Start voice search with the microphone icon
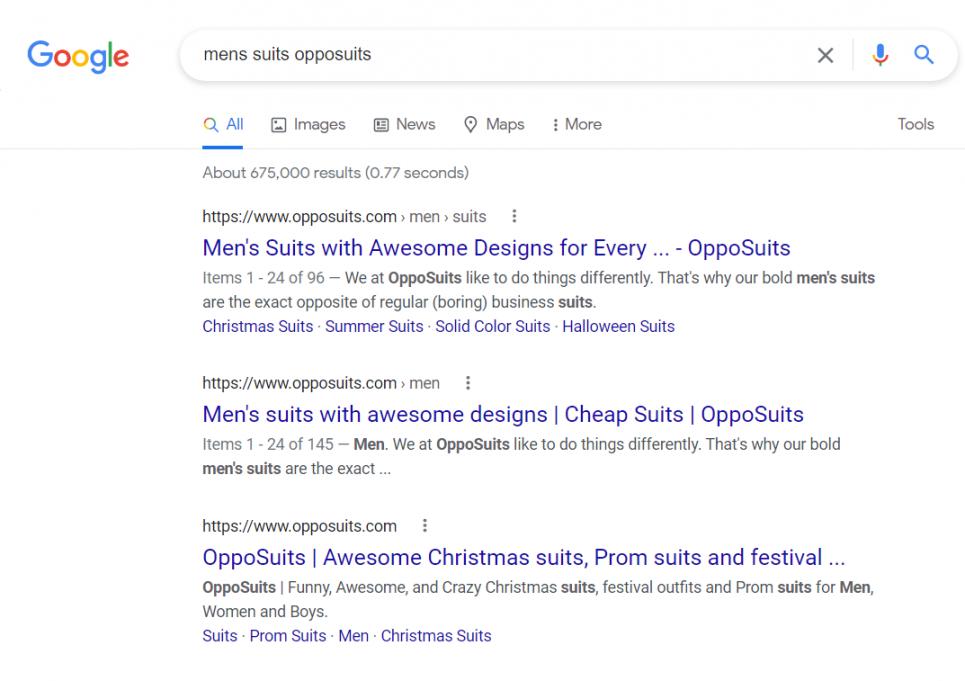Viewport: 965px width, 681px height. tap(880, 55)
